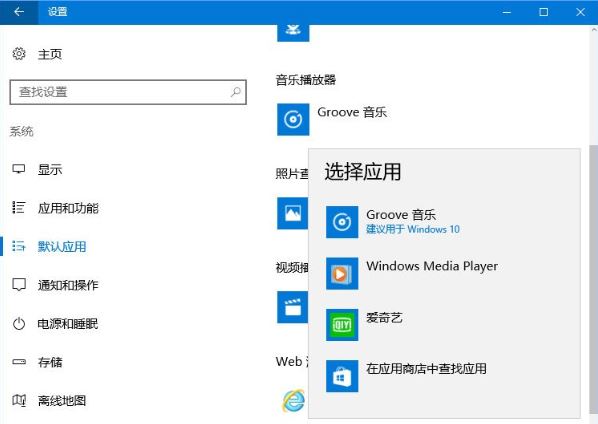Click Groove 音乐 label under 音乐播放器
Image resolution: width=598 pixels, height=424 pixels.
pyautogui.click(x=352, y=112)
